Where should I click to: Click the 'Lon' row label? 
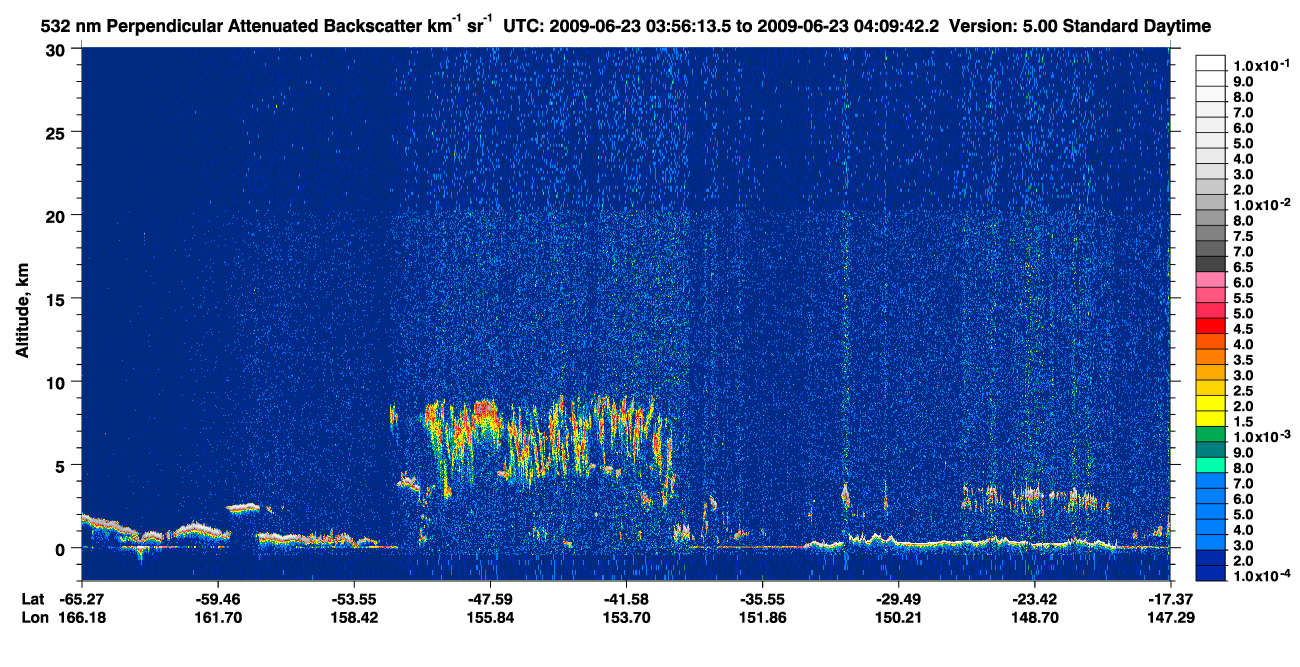33,617
